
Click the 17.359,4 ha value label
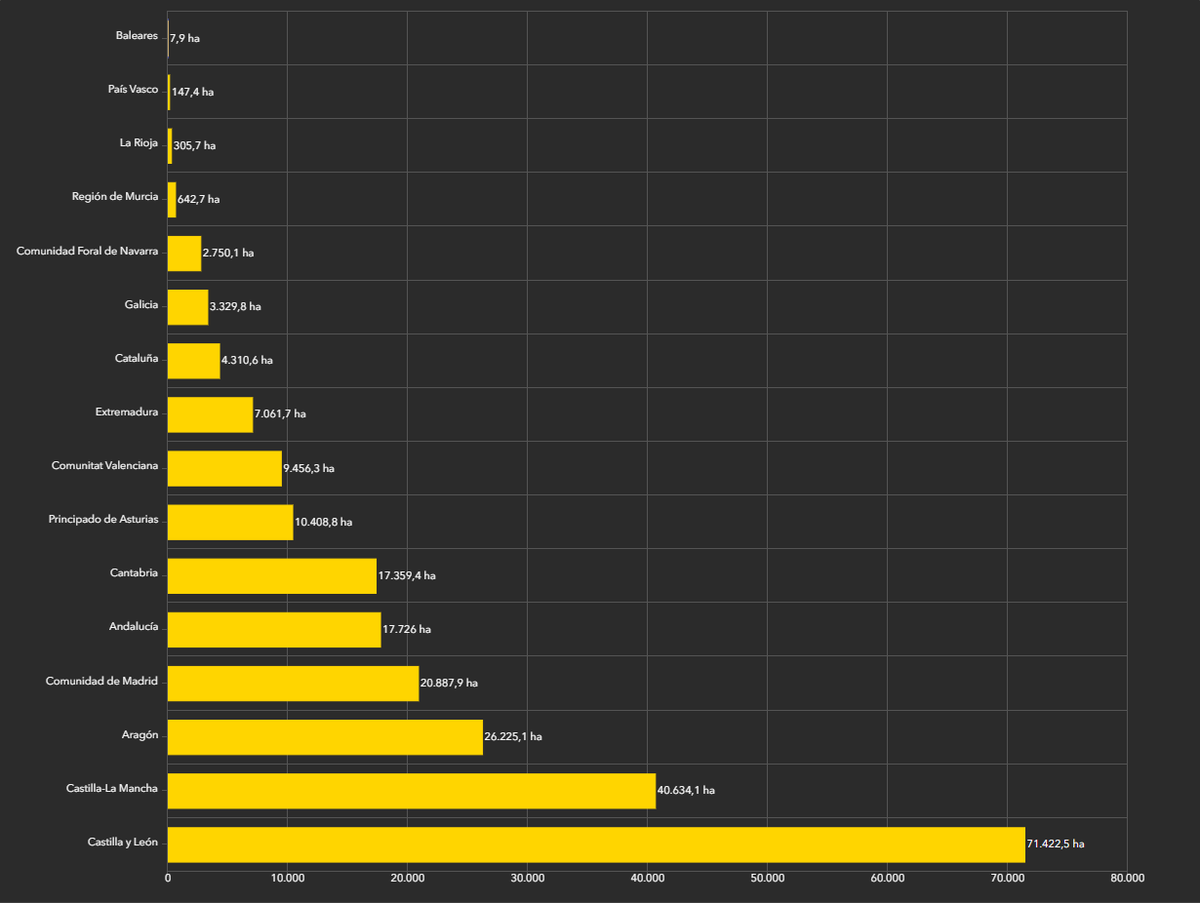[407, 576]
